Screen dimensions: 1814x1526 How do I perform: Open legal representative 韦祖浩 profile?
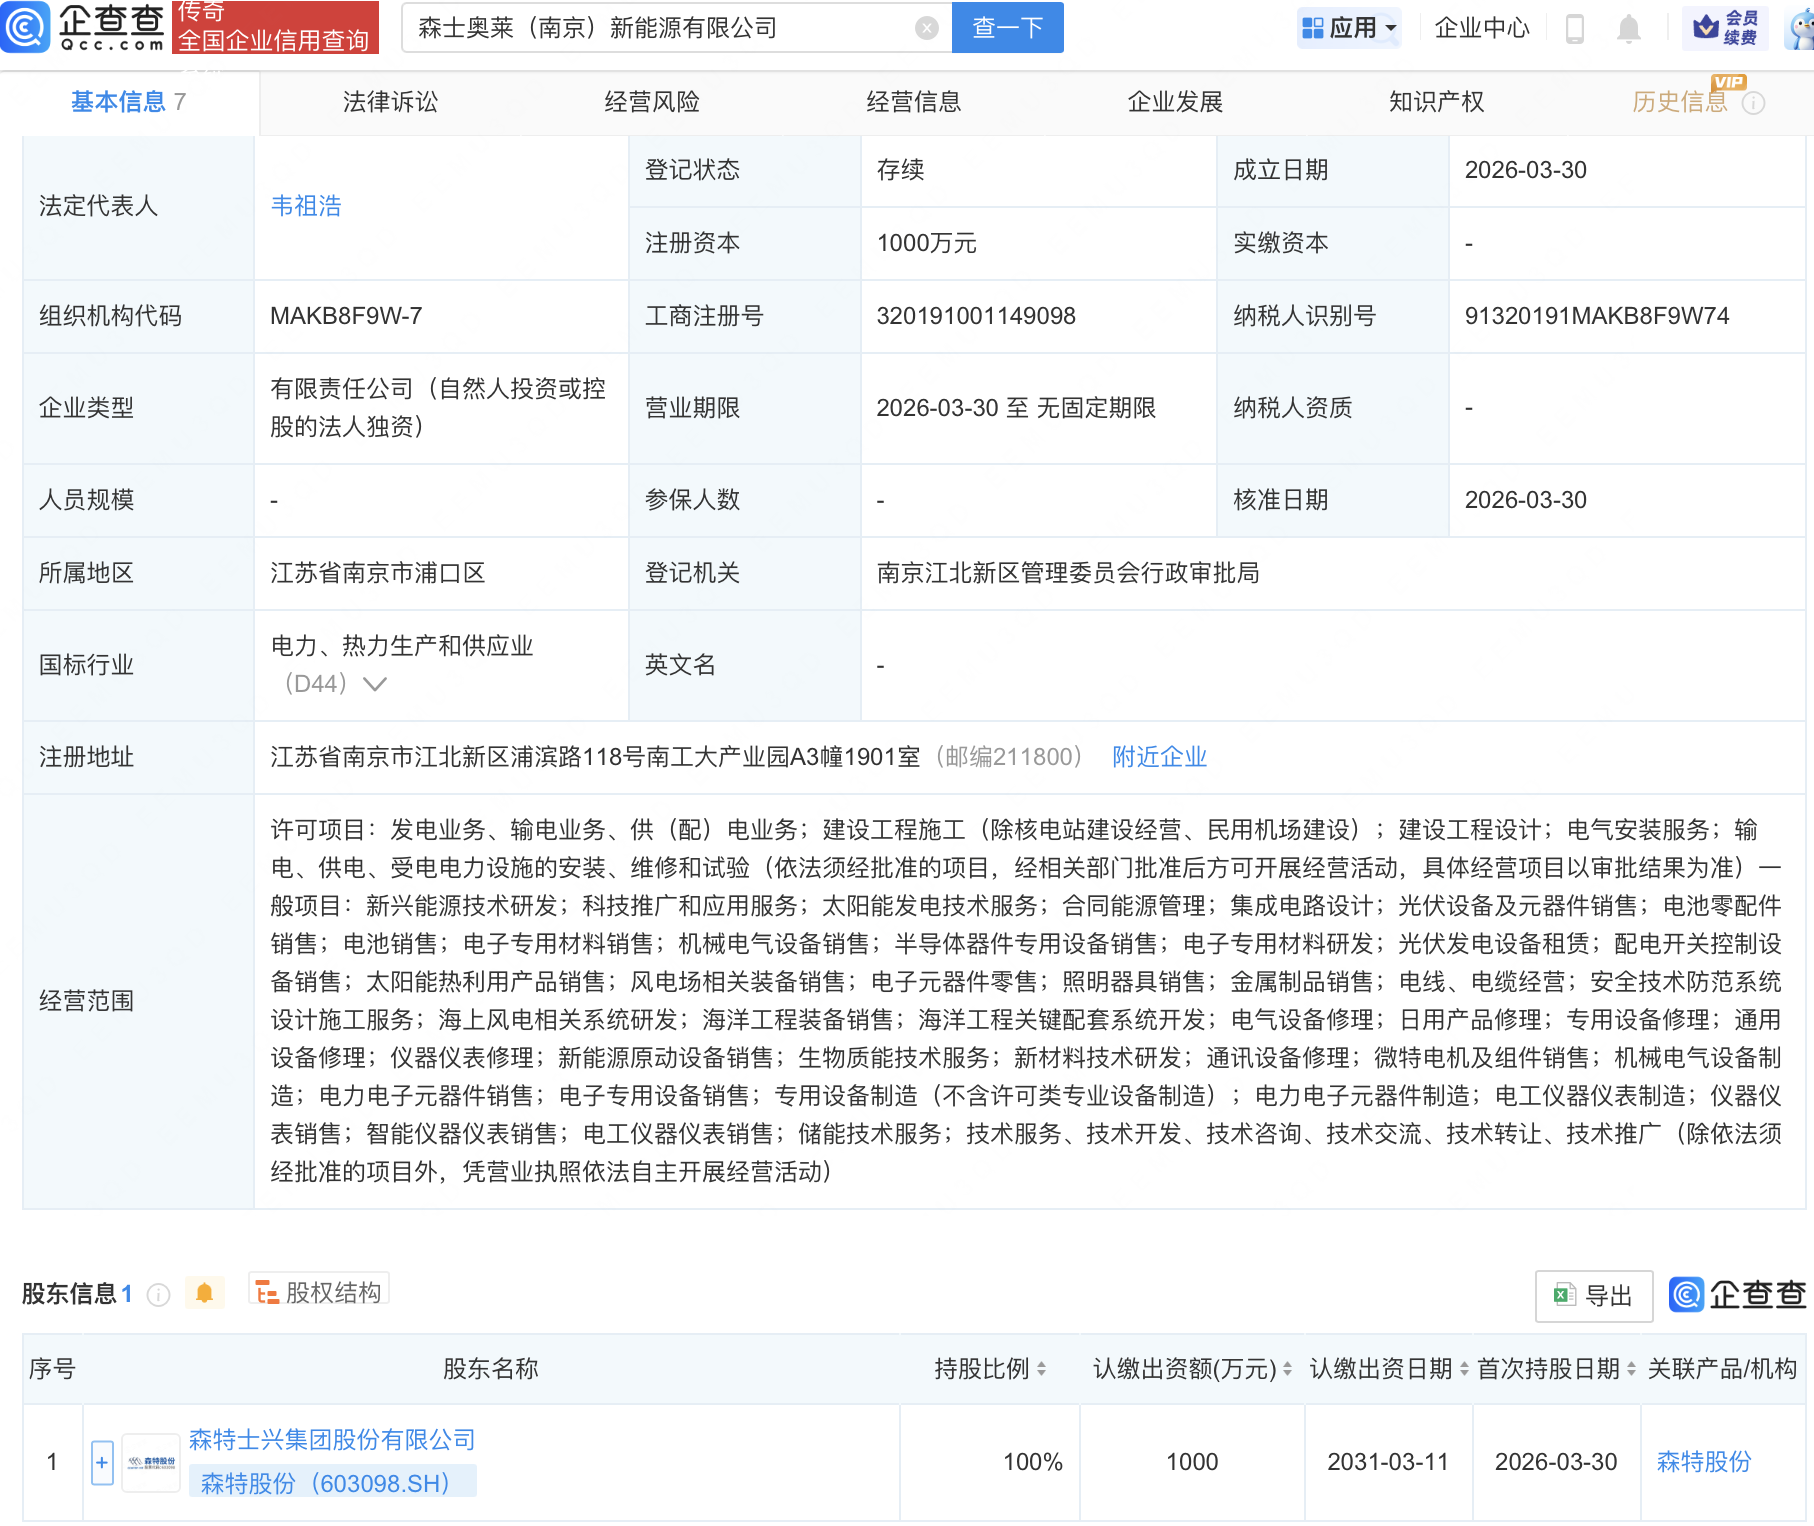(306, 206)
